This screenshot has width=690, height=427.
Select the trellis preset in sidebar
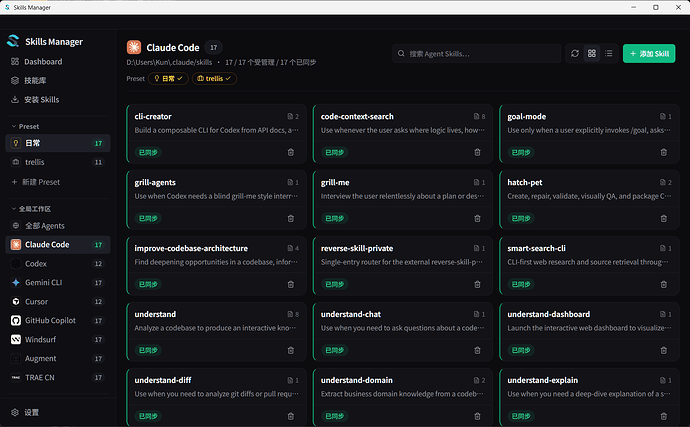(x=58, y=162)
